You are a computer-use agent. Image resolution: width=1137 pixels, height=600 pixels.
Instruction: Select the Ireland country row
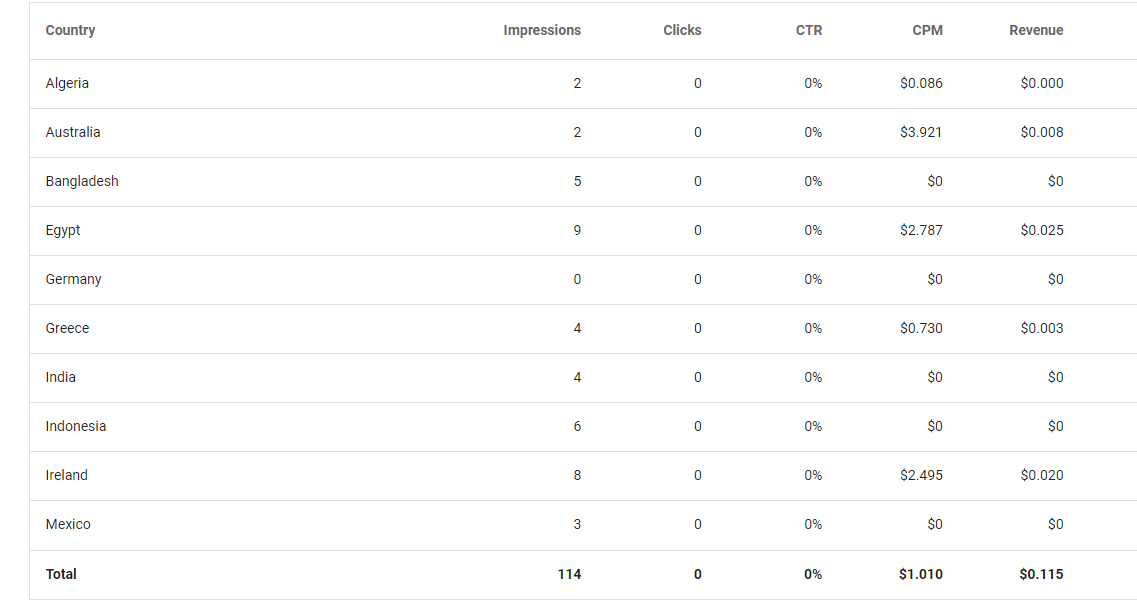pyautogui.click(x=583, y=476)
